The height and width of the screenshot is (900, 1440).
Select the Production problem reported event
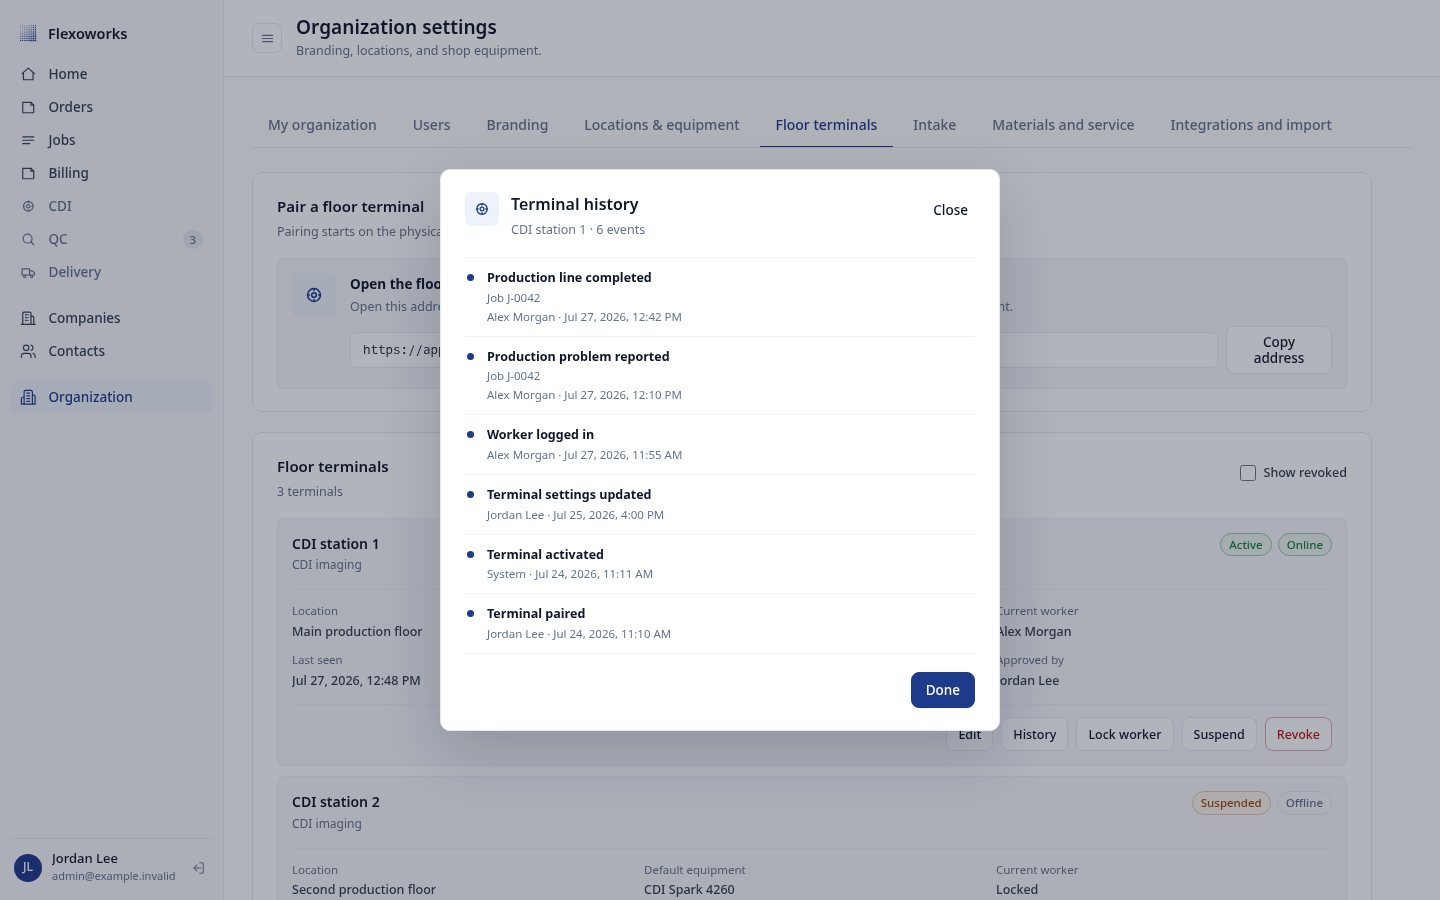pos(720,376)
